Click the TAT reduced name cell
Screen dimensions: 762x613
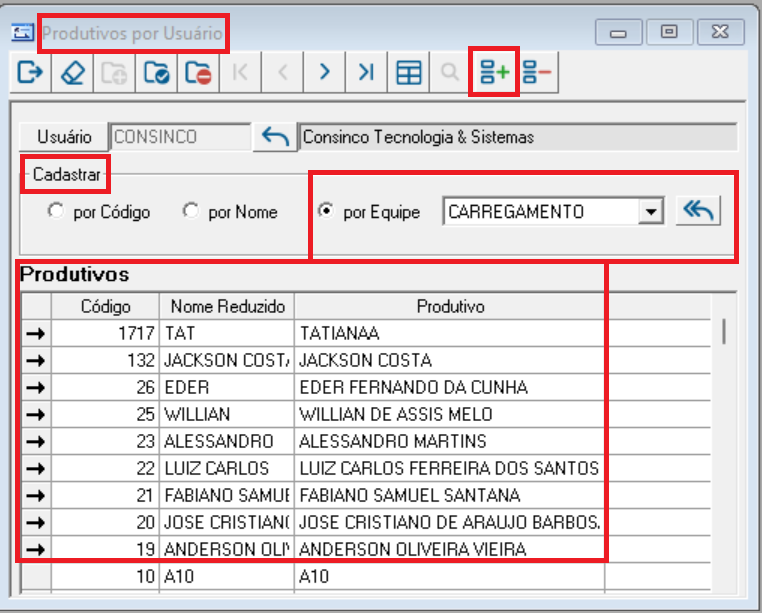click(227, 333)
